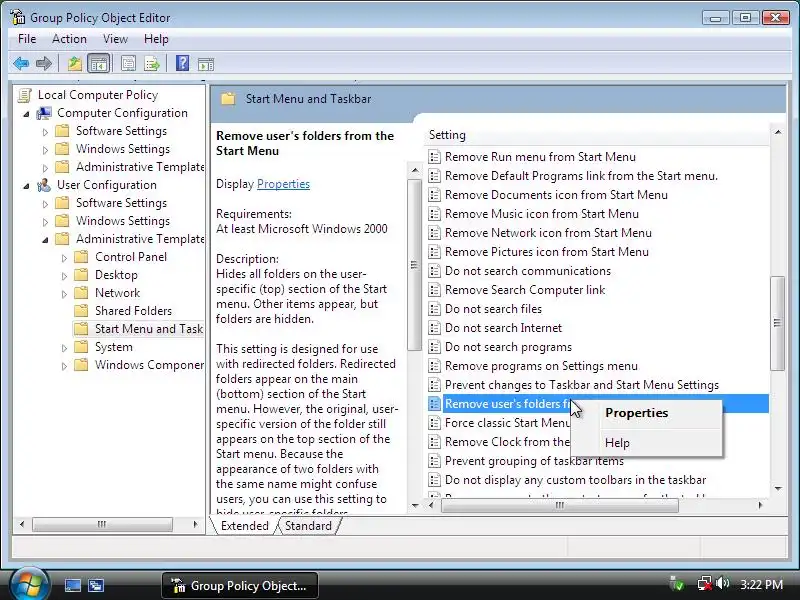800x600 pixels.
Task: Open the View menu
Action: [x=115, y=39]
